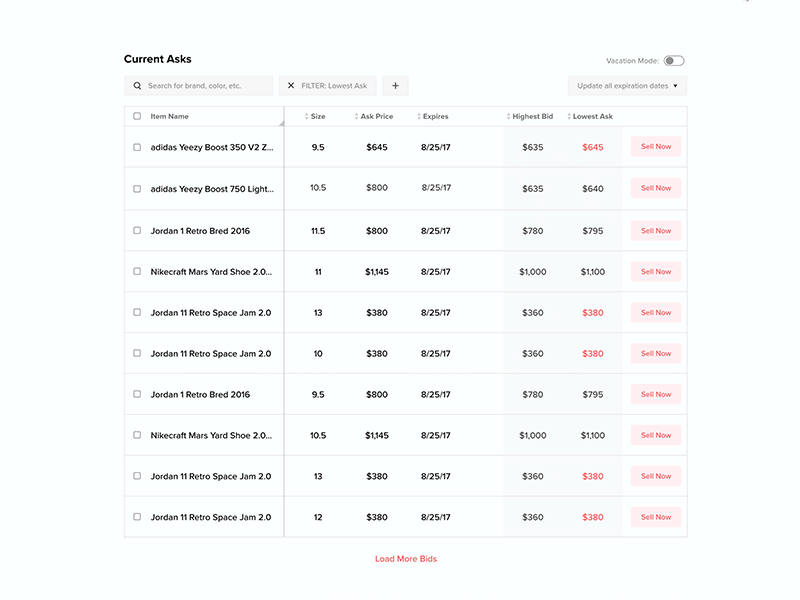This screenshot has width=800, height=600.
Task: Check the select-all header checkbox
Action: pos(137,116)
